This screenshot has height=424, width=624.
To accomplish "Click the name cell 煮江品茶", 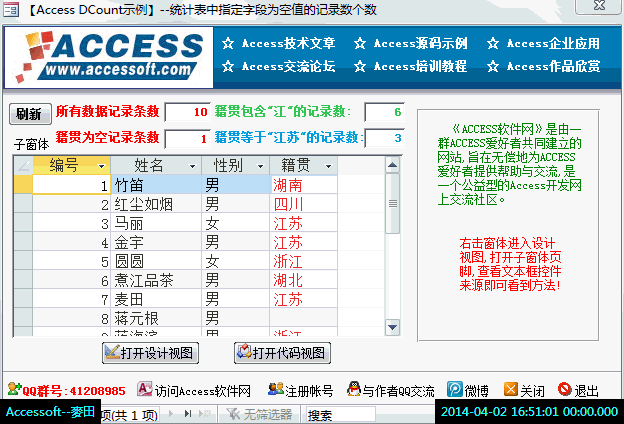I will click(x=156, y=280).
